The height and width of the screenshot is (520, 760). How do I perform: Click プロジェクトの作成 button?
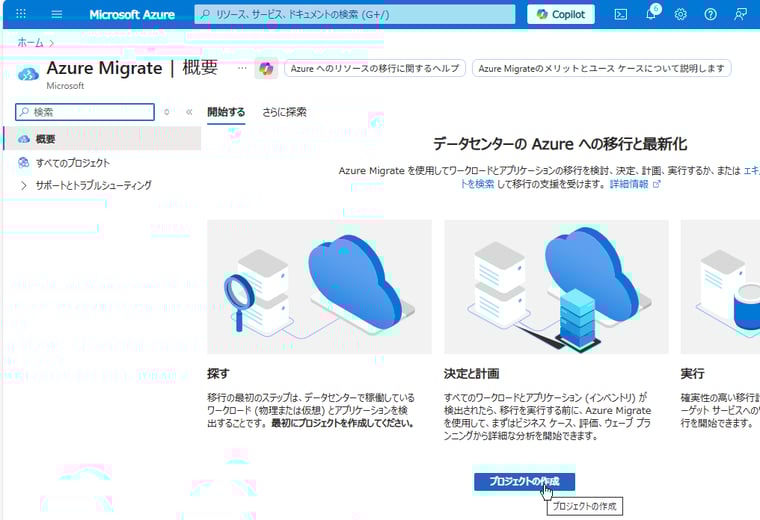click(x=524, y=481)
